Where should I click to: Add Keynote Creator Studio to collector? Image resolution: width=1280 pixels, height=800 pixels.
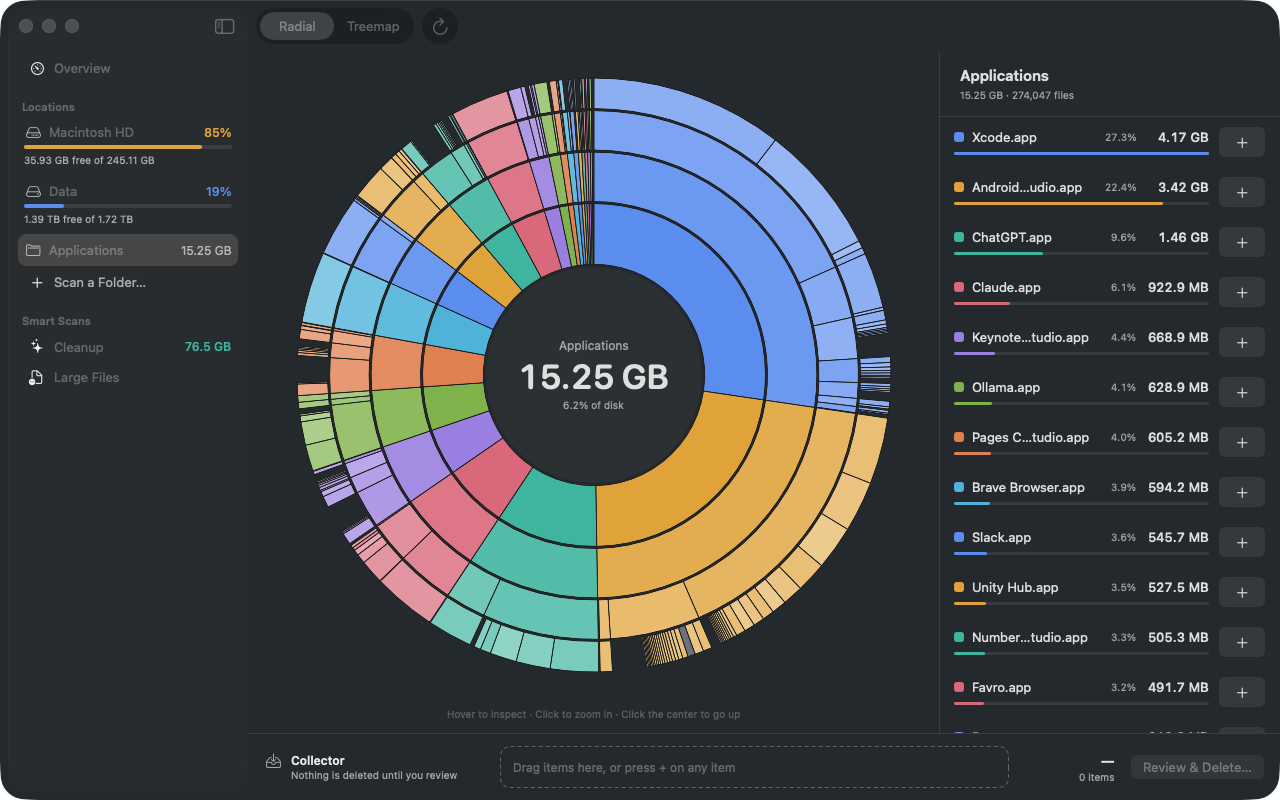pos(1242,343)
